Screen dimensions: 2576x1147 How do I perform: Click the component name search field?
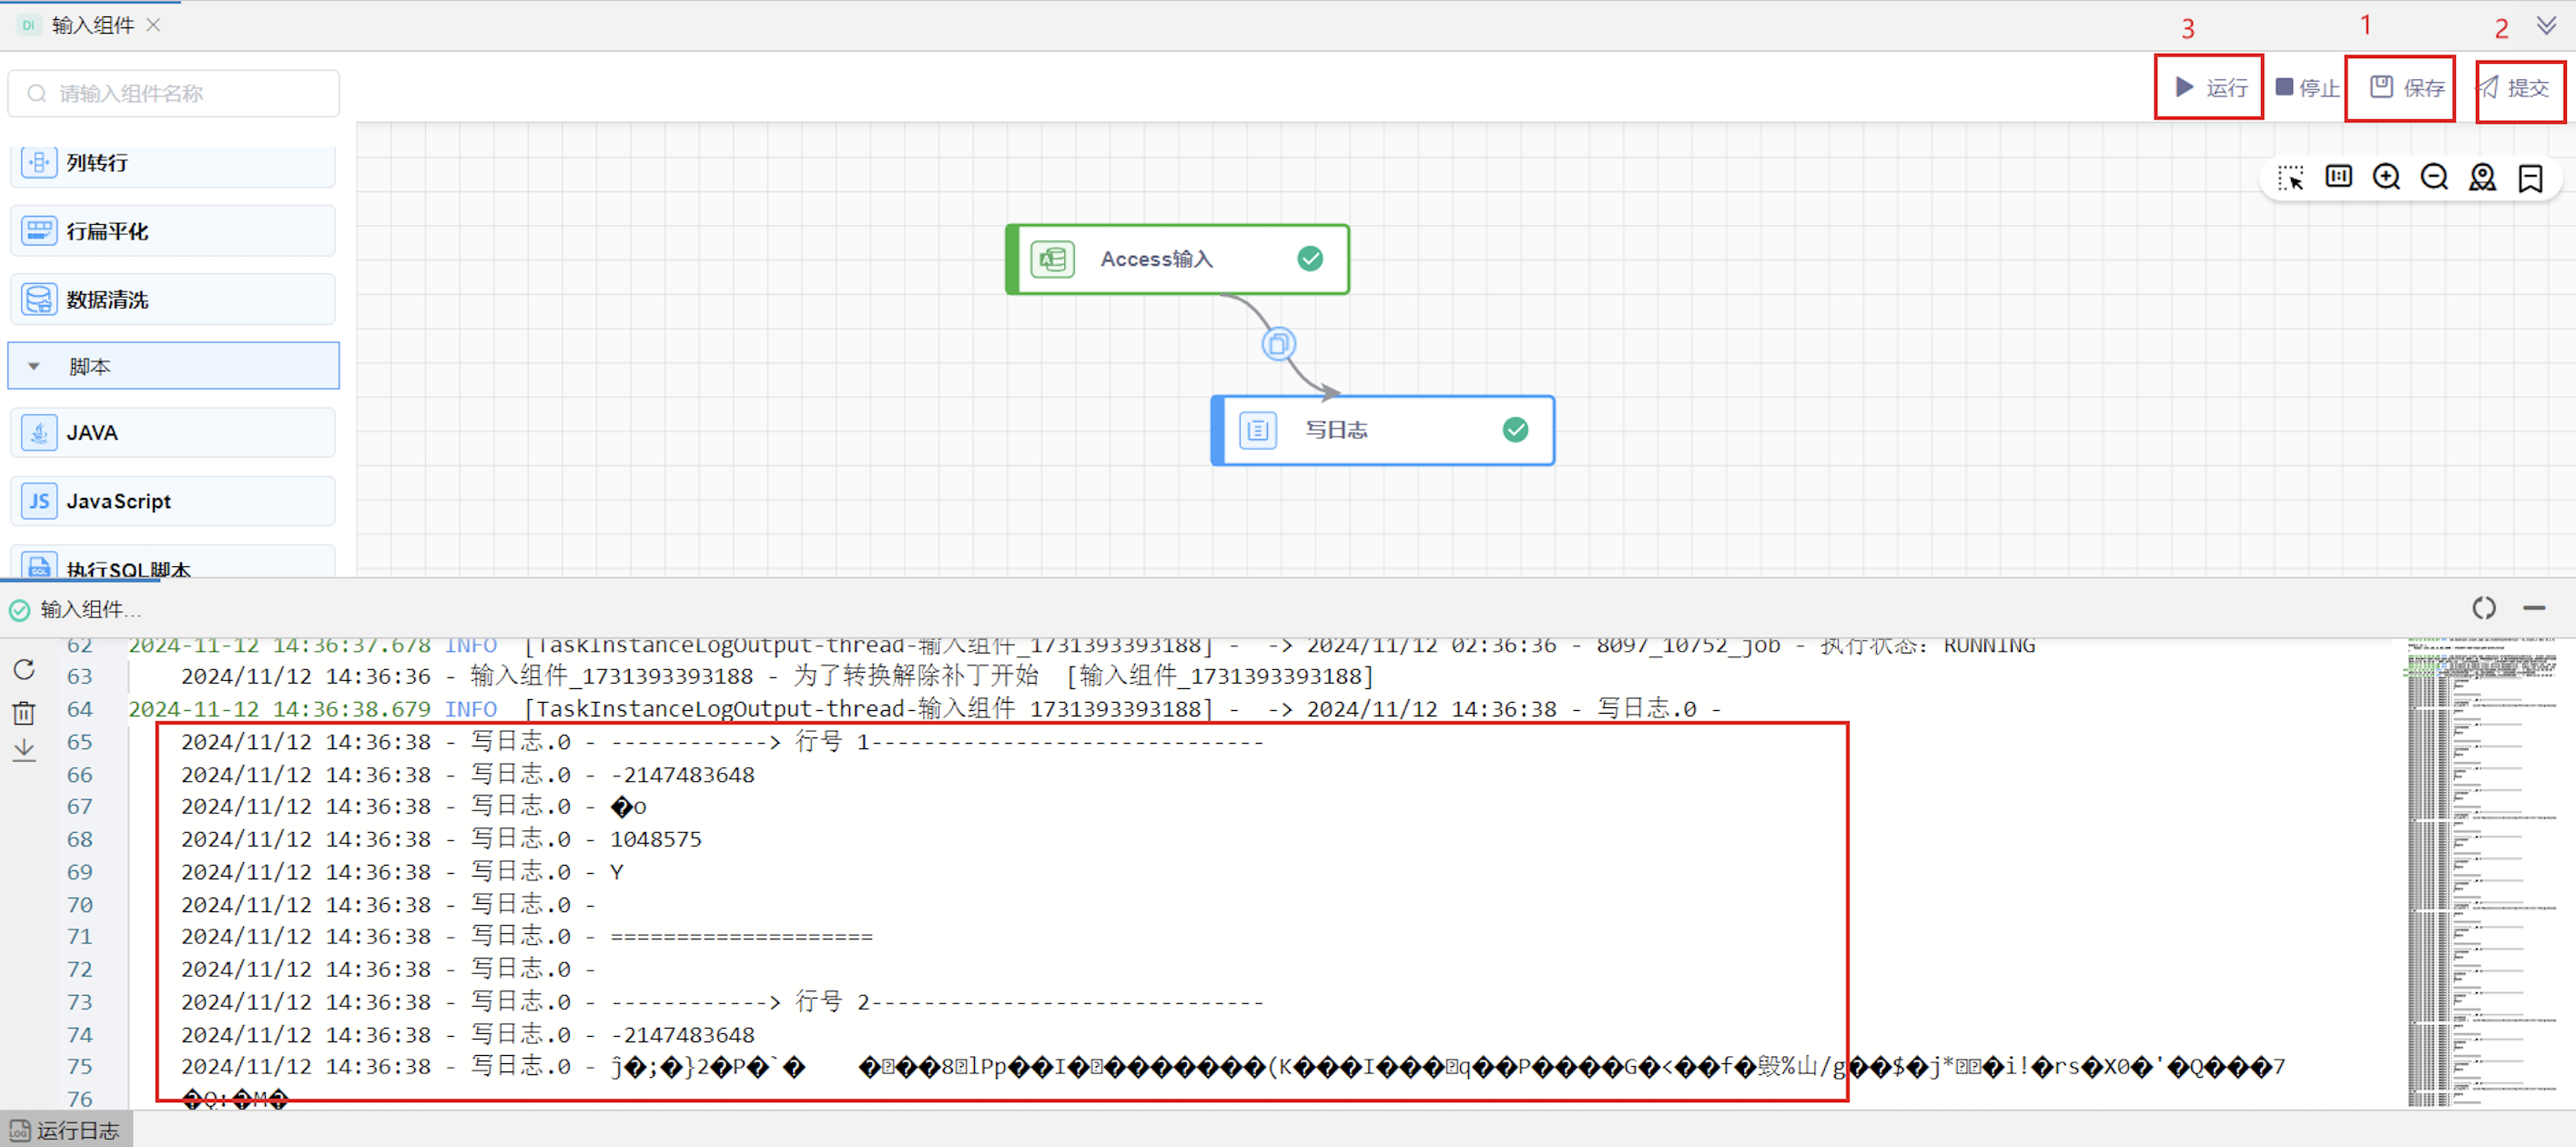(x=175, y=93)
